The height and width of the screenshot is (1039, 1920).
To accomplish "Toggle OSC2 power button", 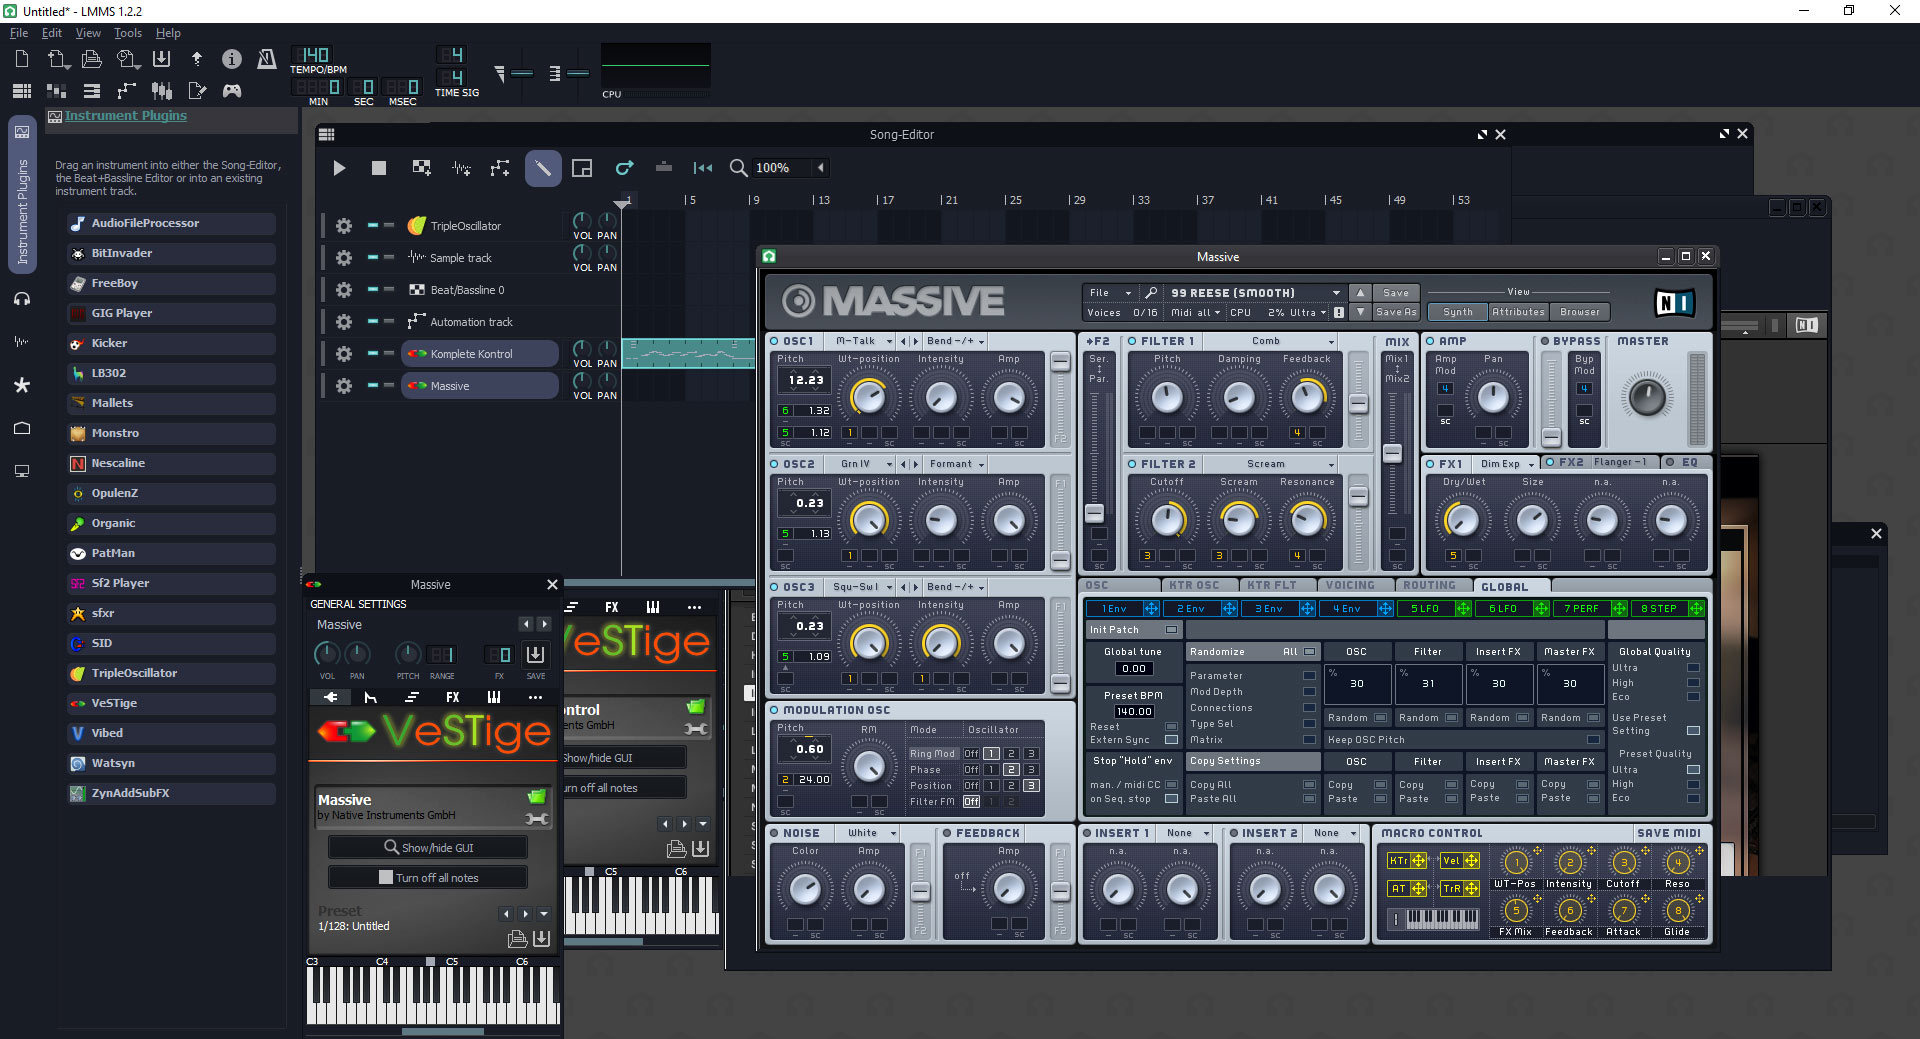I will (775, 464).
